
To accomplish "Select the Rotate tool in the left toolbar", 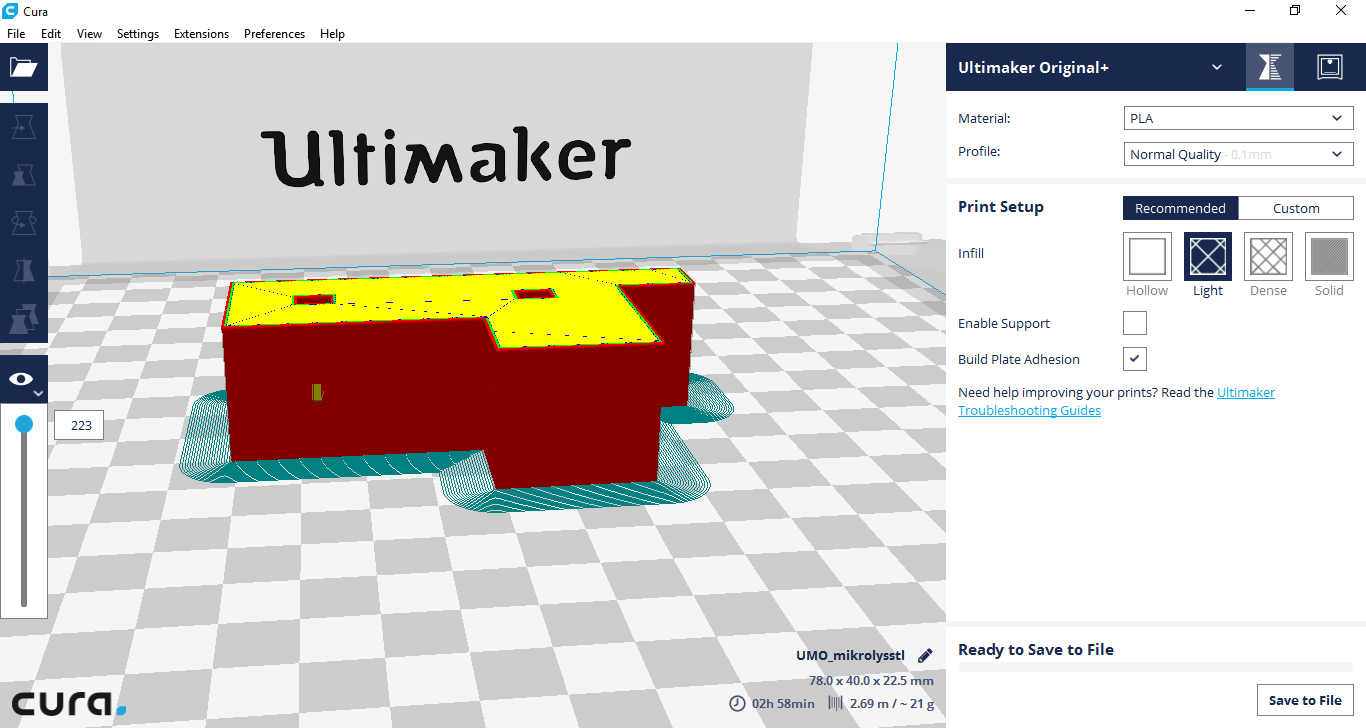I will [23, 223].
